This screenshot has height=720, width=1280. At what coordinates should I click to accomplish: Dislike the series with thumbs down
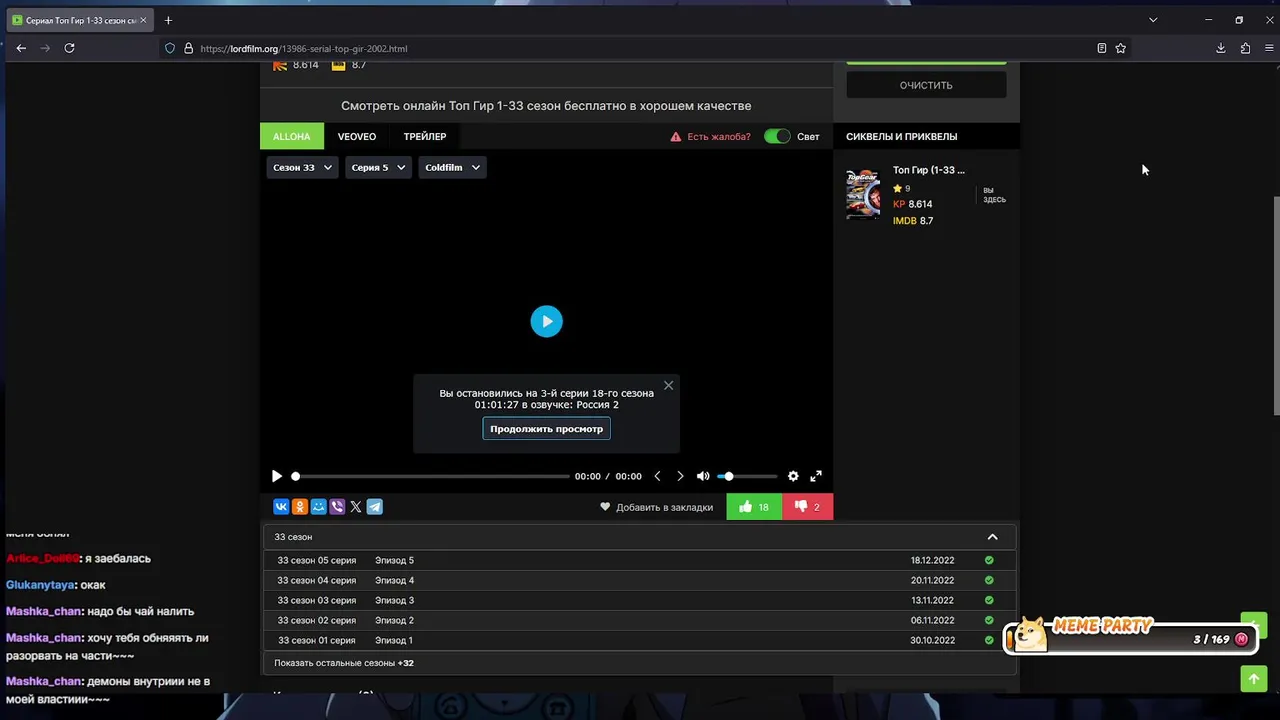coord(808,507)
